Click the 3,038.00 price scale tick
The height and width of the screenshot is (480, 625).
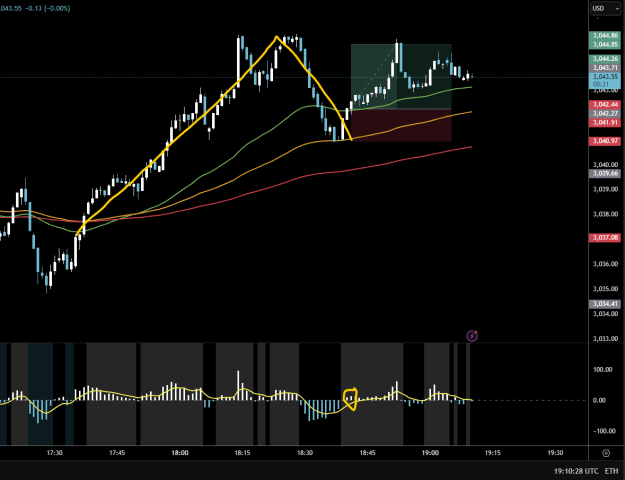(605, 214)
